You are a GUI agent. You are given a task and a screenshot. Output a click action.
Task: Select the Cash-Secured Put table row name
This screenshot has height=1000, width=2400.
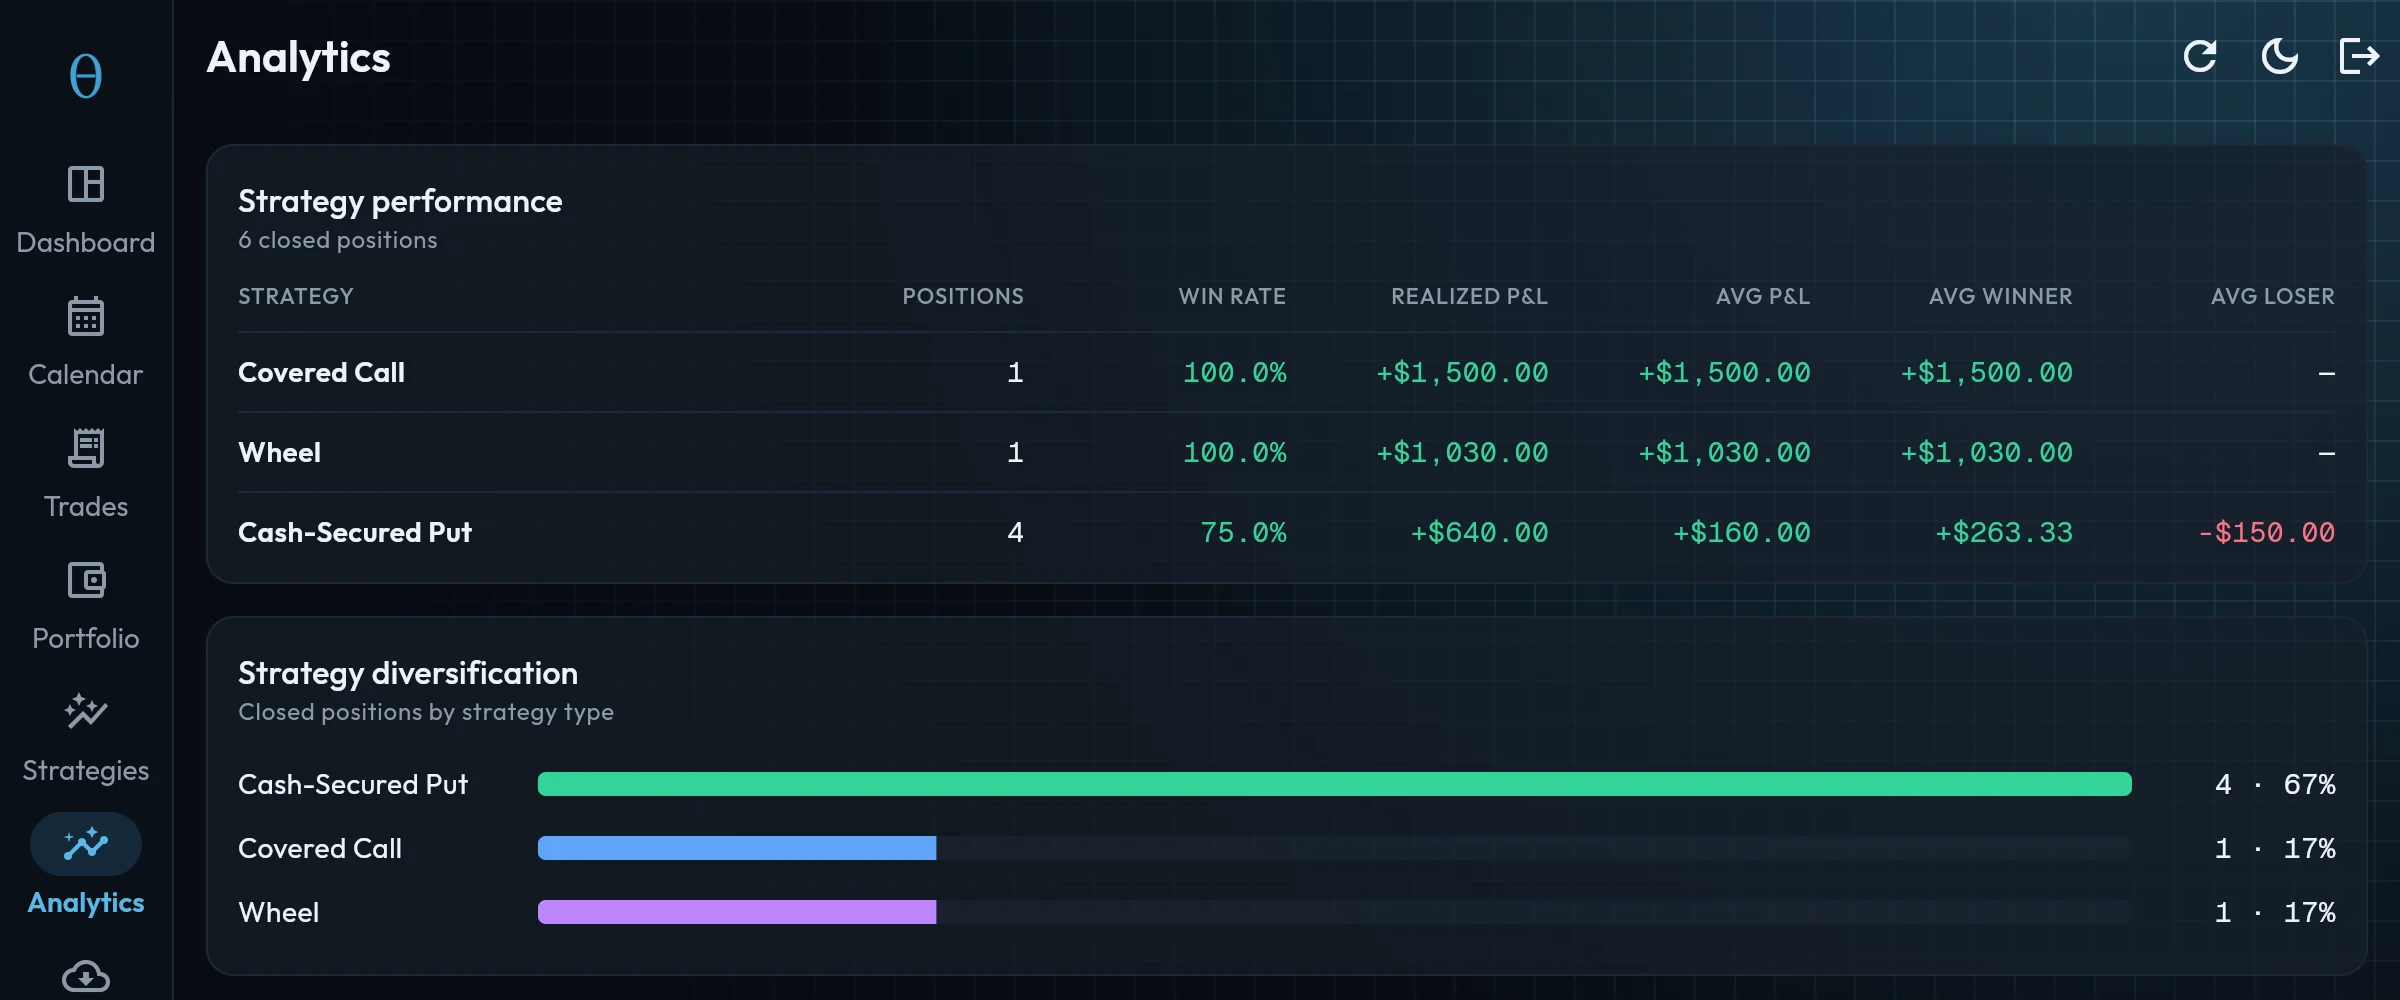tap(355, 532)
